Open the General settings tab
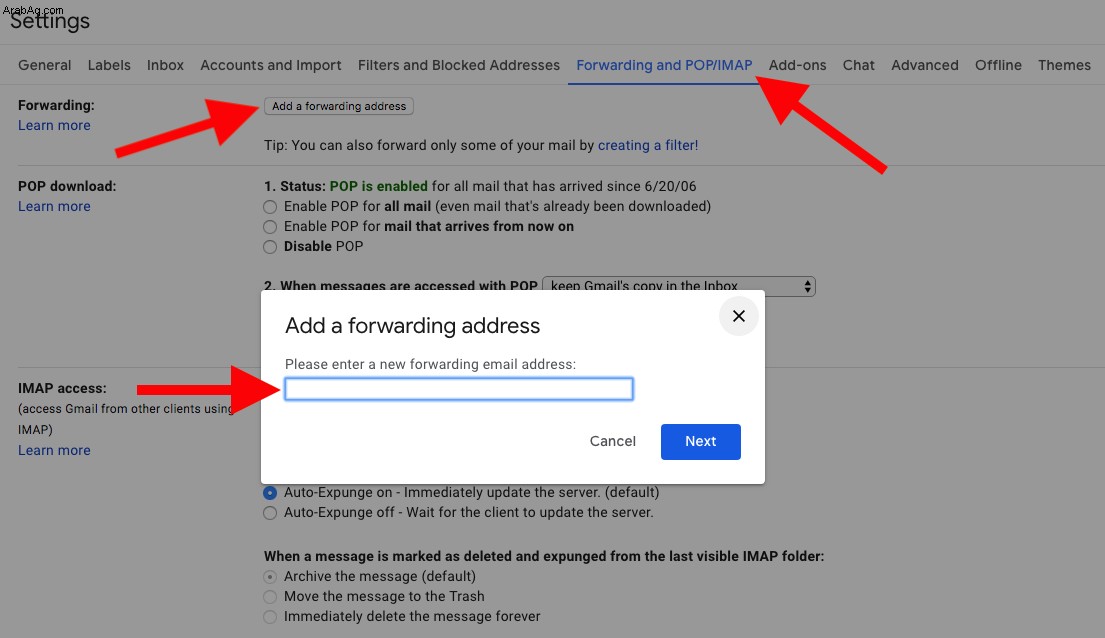 [44, 65]
